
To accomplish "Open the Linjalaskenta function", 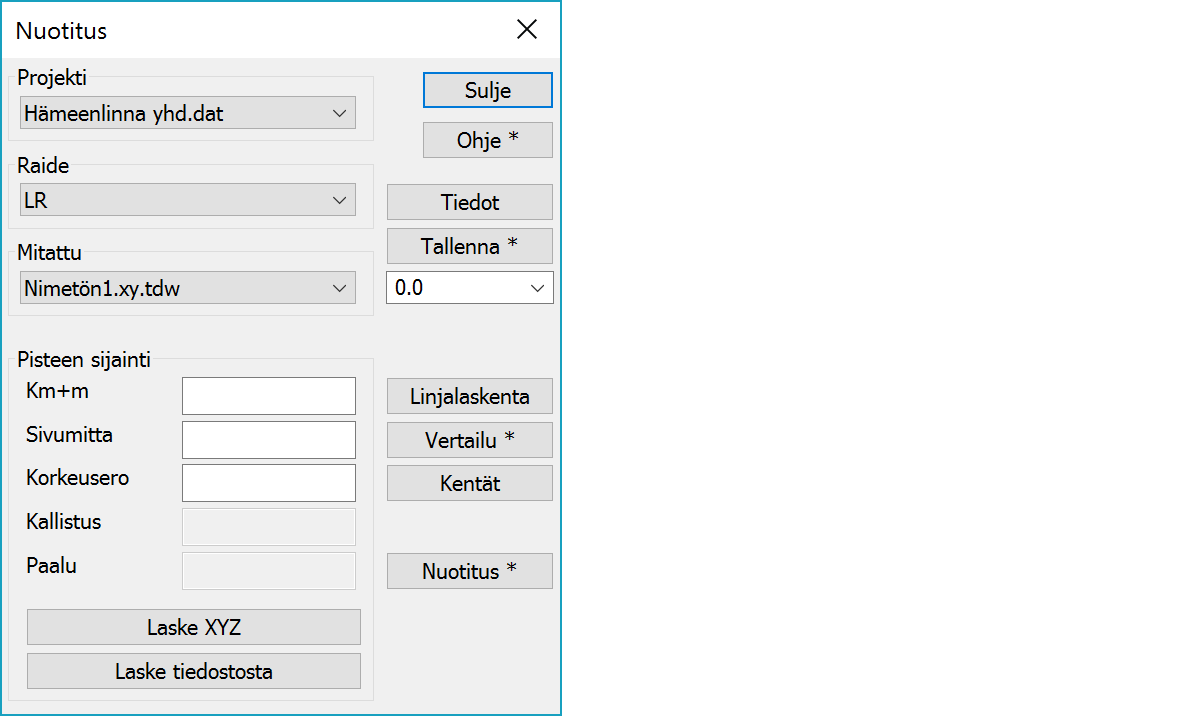I will pos(469,396).
